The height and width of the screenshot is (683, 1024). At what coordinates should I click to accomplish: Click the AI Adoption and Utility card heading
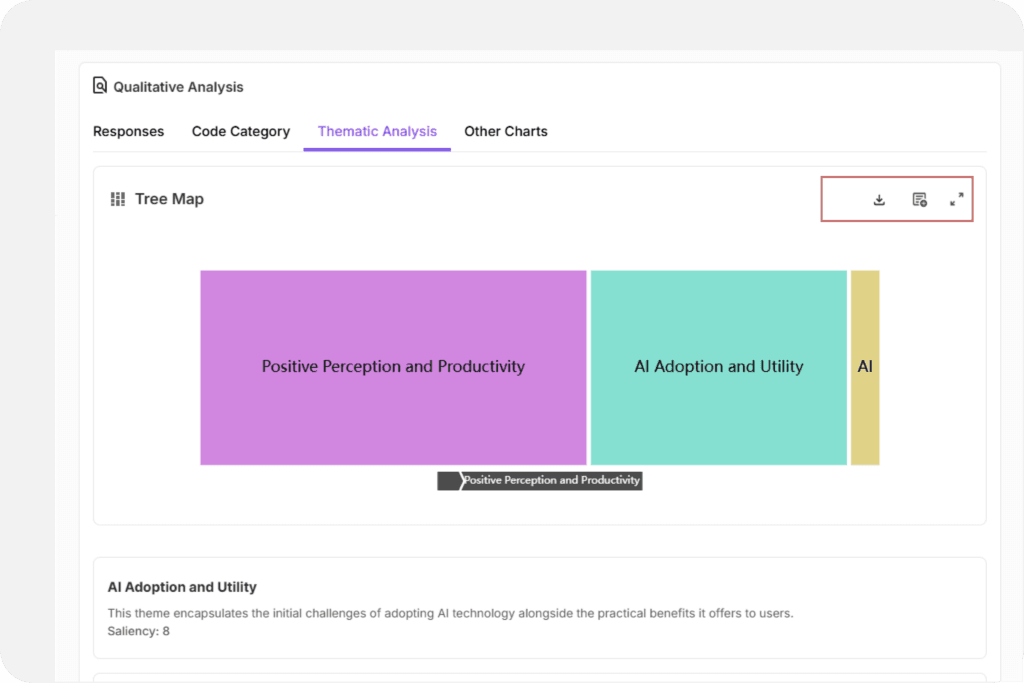(182, 587)
